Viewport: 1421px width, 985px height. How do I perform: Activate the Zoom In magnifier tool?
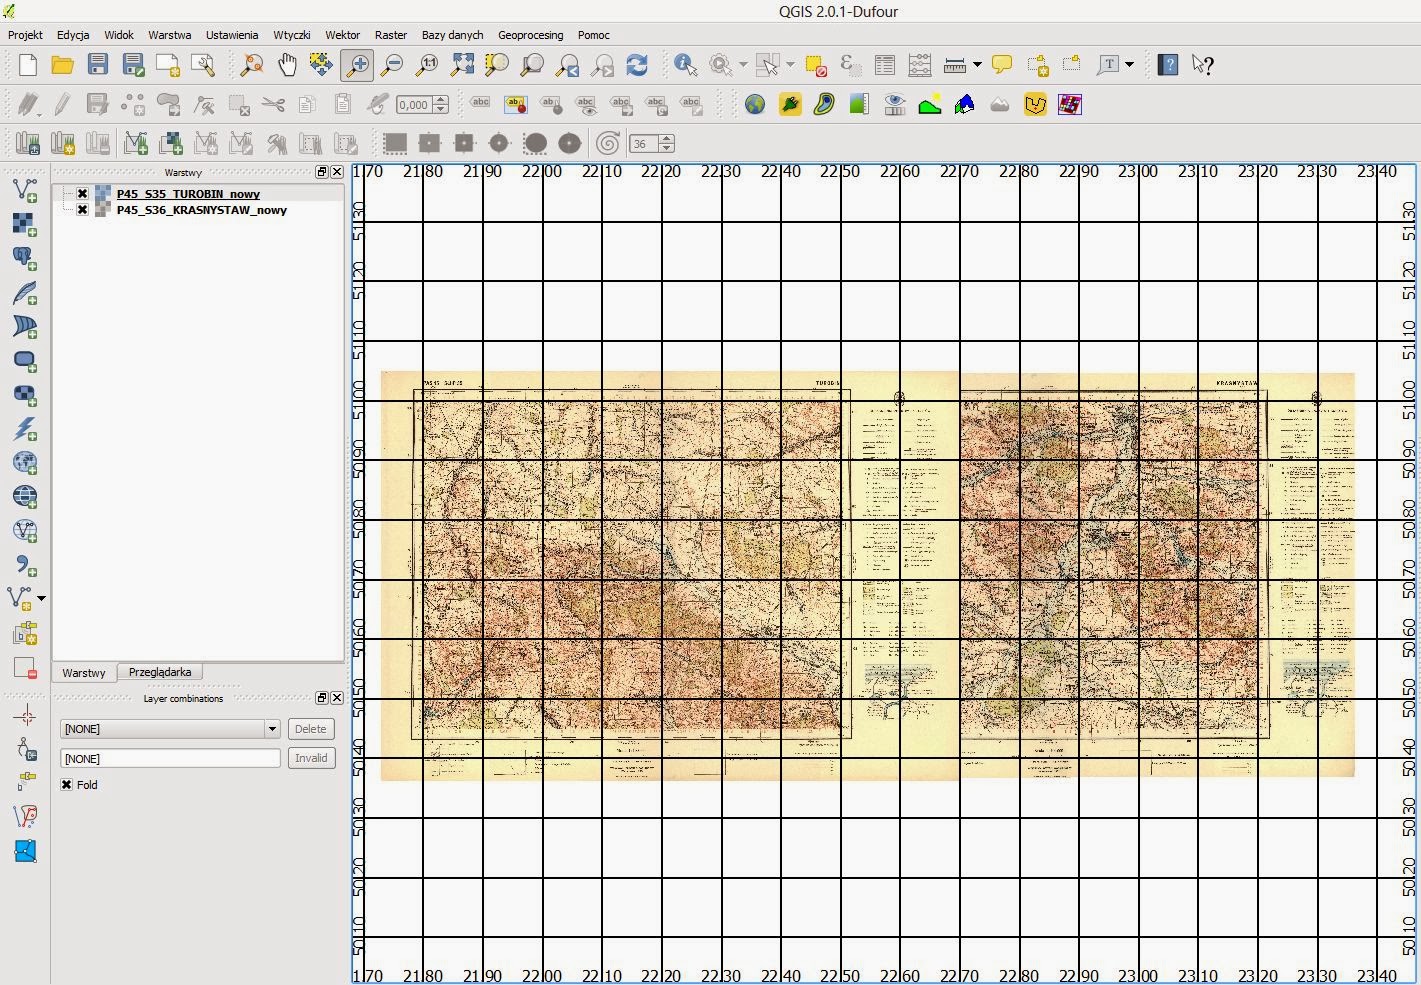tap(357, 65)
